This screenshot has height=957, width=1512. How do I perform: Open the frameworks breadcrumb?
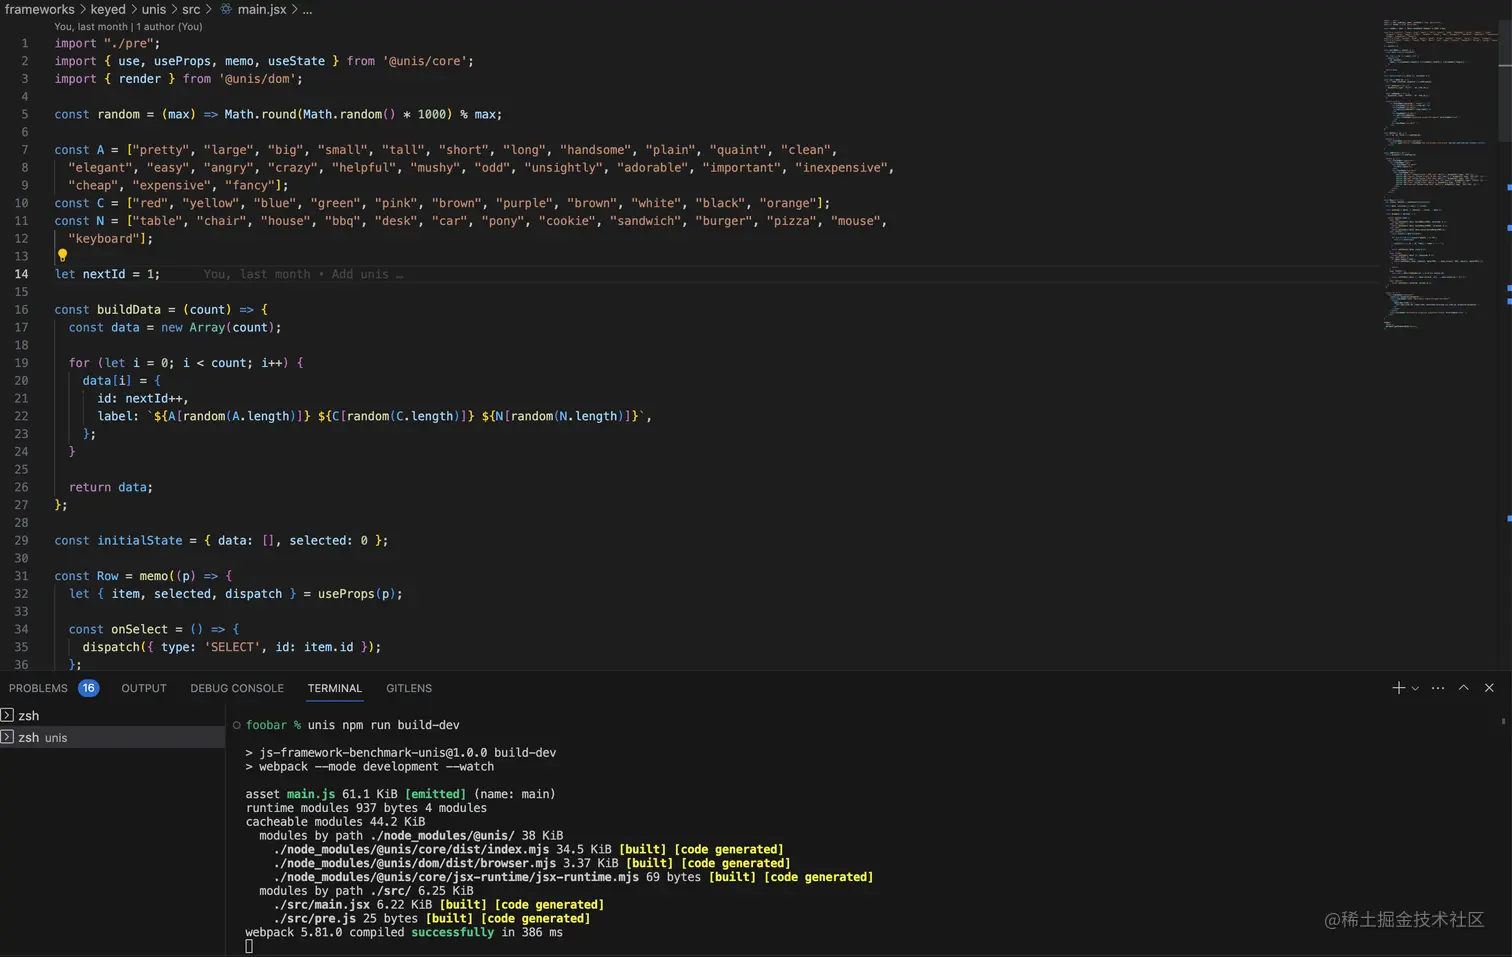click(x=40, y=9)
